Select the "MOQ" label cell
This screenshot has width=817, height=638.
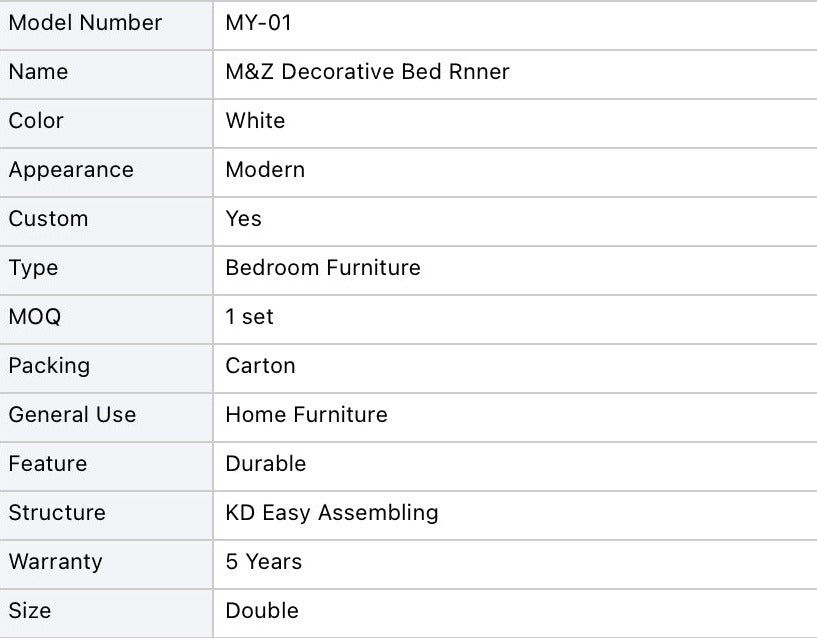pyautogui.click(x=35, y=317)
